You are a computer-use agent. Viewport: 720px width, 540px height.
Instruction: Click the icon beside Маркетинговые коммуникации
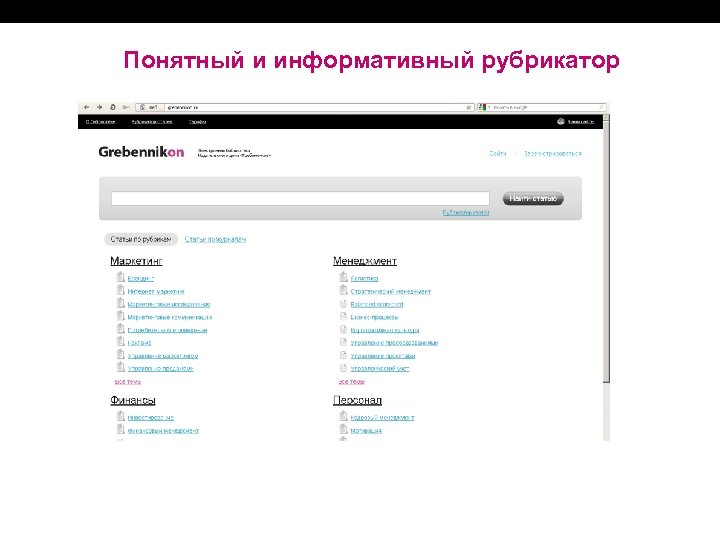[120, 315]
